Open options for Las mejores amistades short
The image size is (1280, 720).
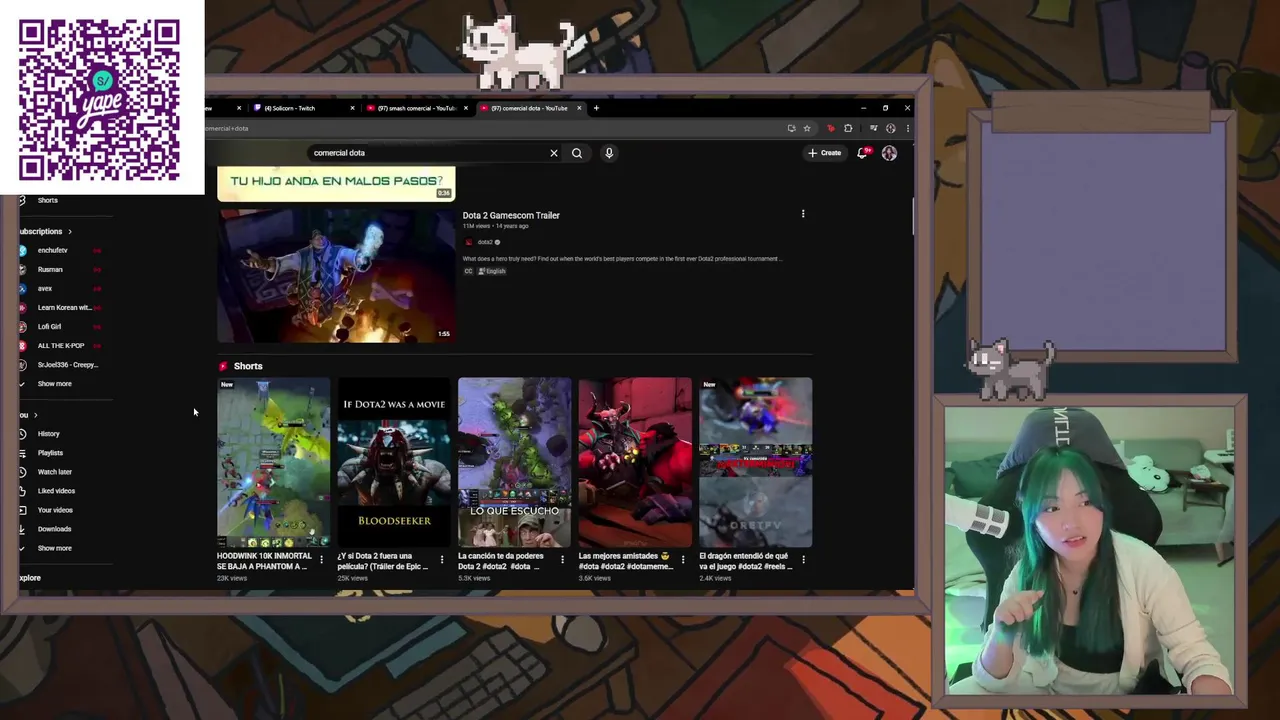[x=683, y=560]
